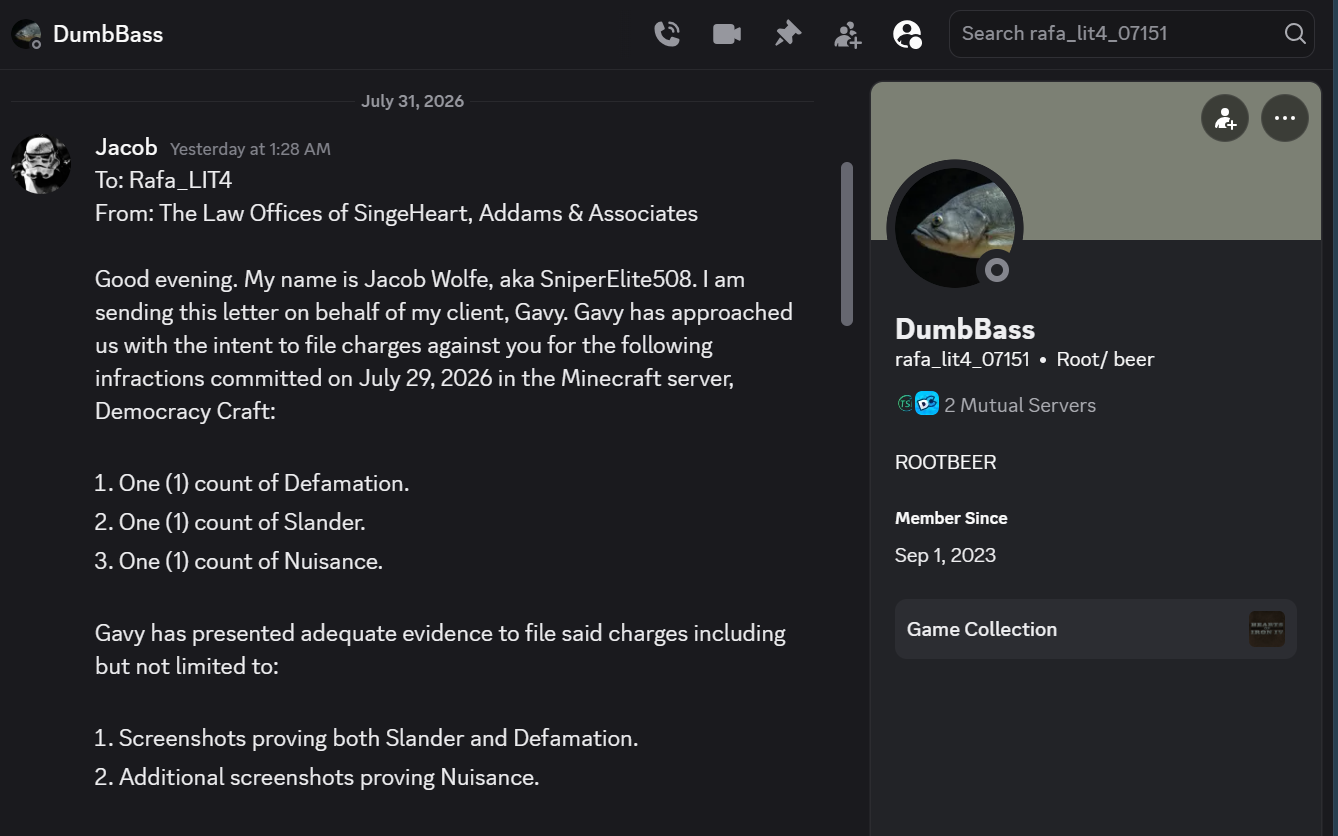This screenshot has width=1338, height=836.
Task: Click the Sep 1, 2023 member date
Action: pyautogui.click(x=945, y=555)
